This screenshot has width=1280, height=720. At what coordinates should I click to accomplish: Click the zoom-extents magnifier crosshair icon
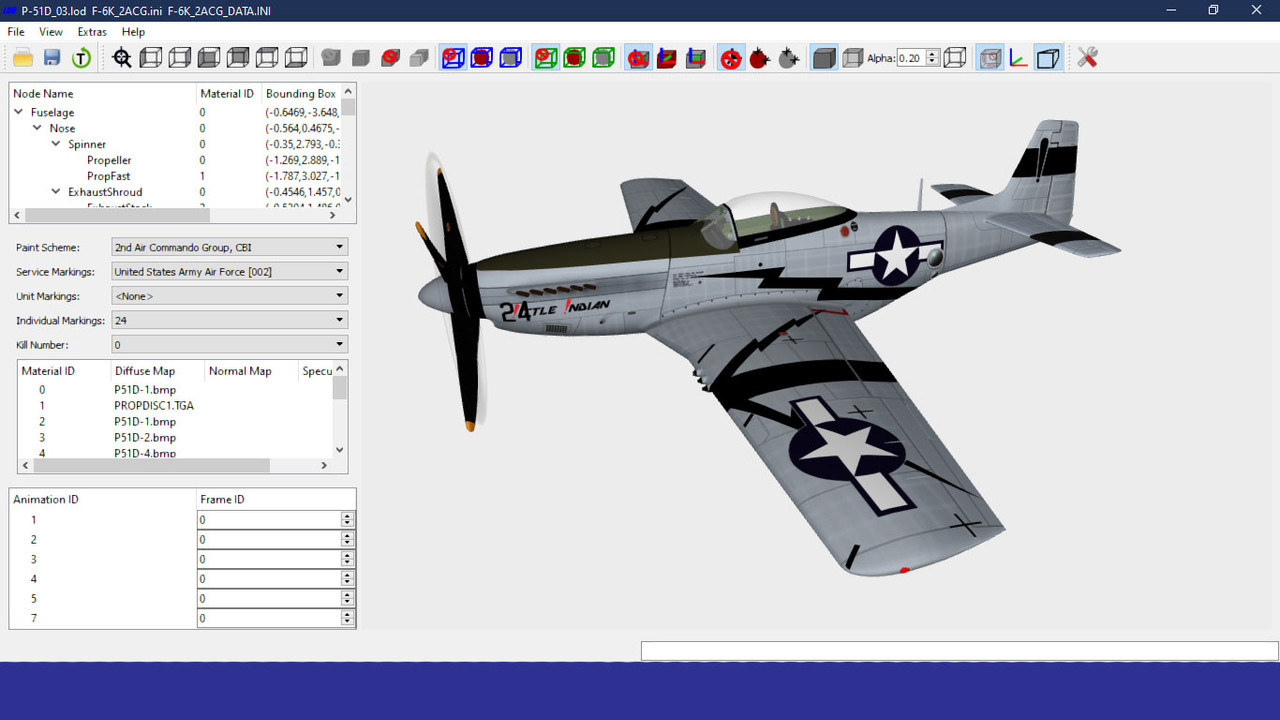(122, 58)
